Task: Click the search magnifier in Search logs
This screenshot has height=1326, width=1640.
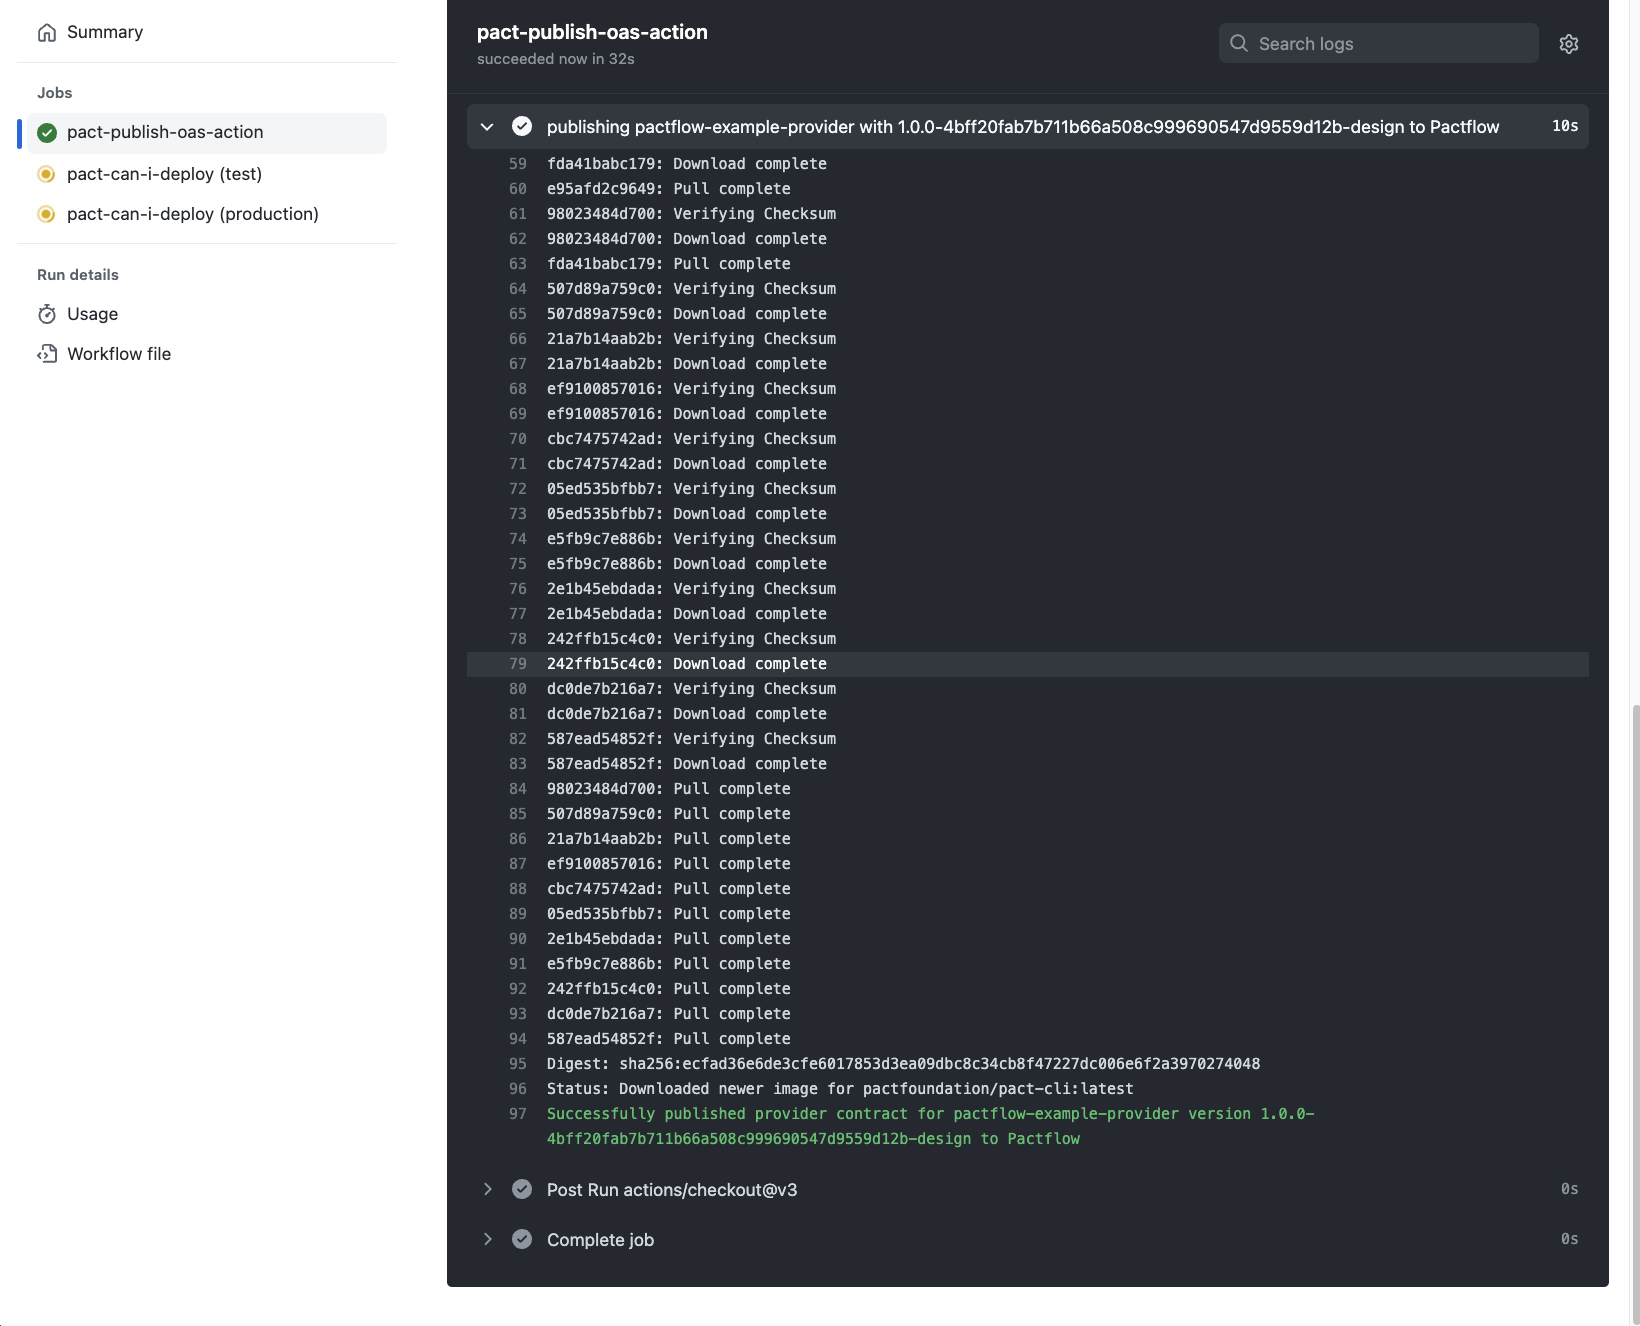Action: click(x=1238, y=43)
